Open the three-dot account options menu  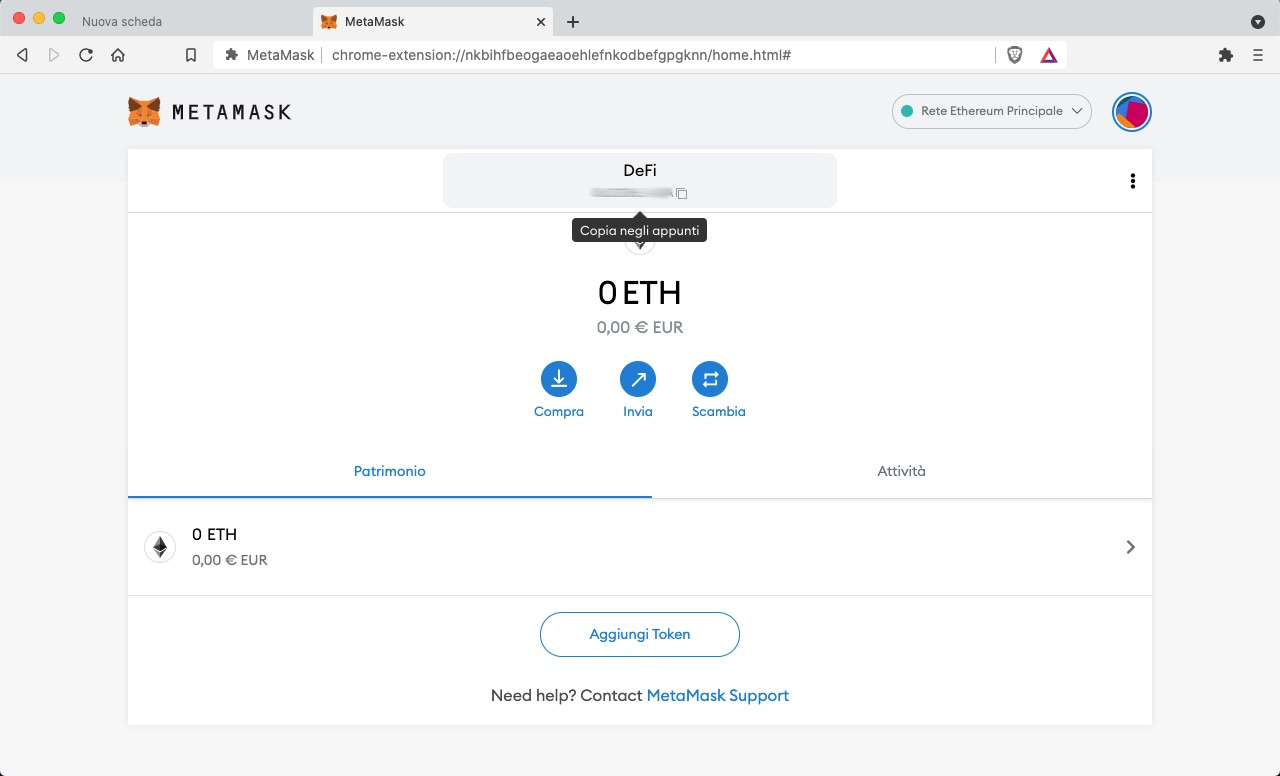click(x=1132, y=181)
